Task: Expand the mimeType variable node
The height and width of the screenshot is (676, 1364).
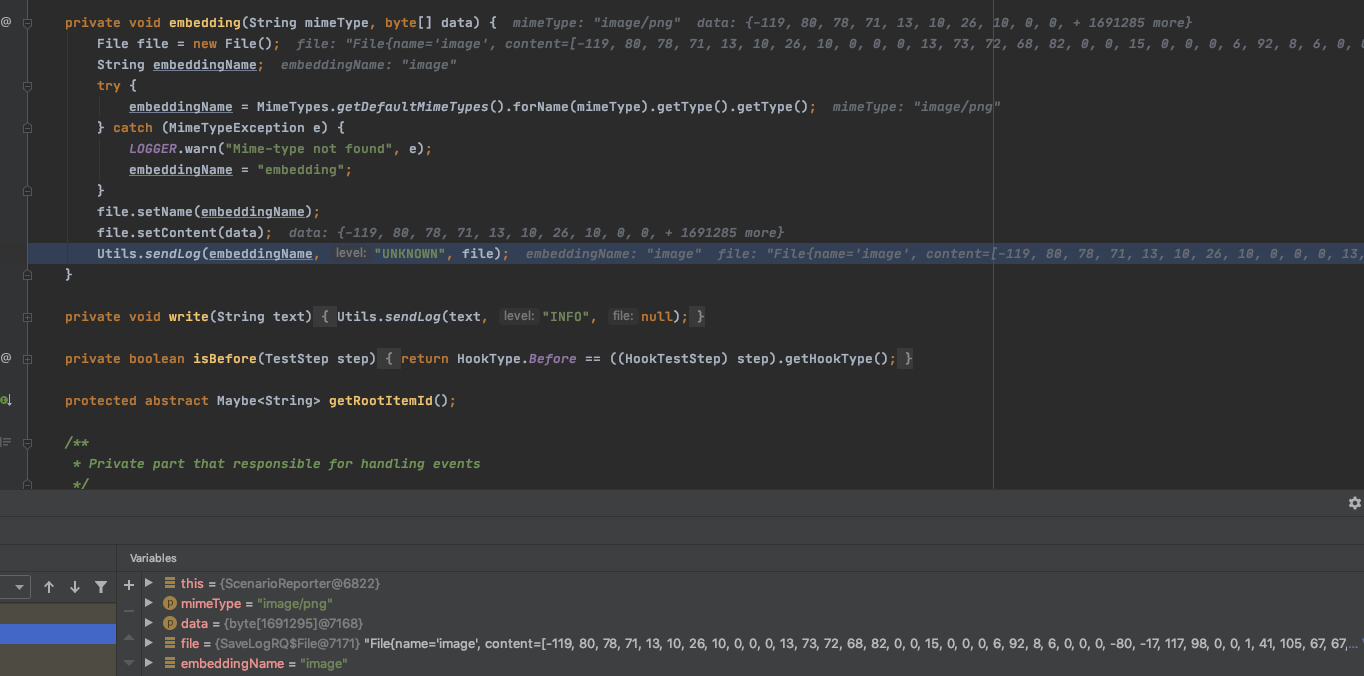Action: click(149, 603)
